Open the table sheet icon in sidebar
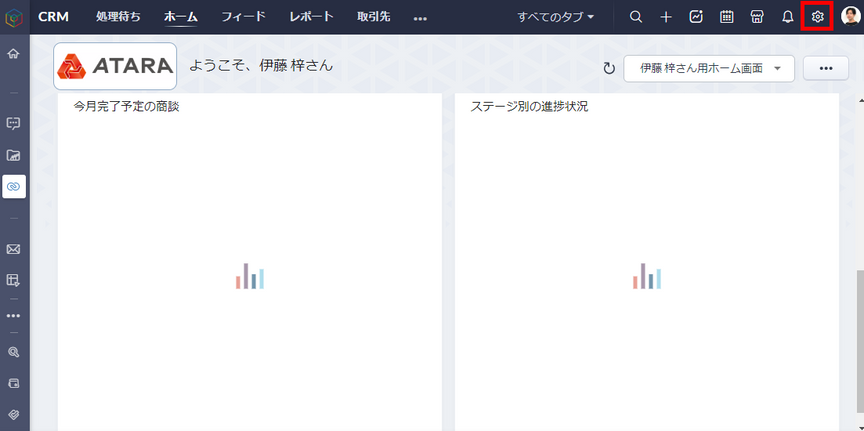Screen dimensions: 864x431 13,281
